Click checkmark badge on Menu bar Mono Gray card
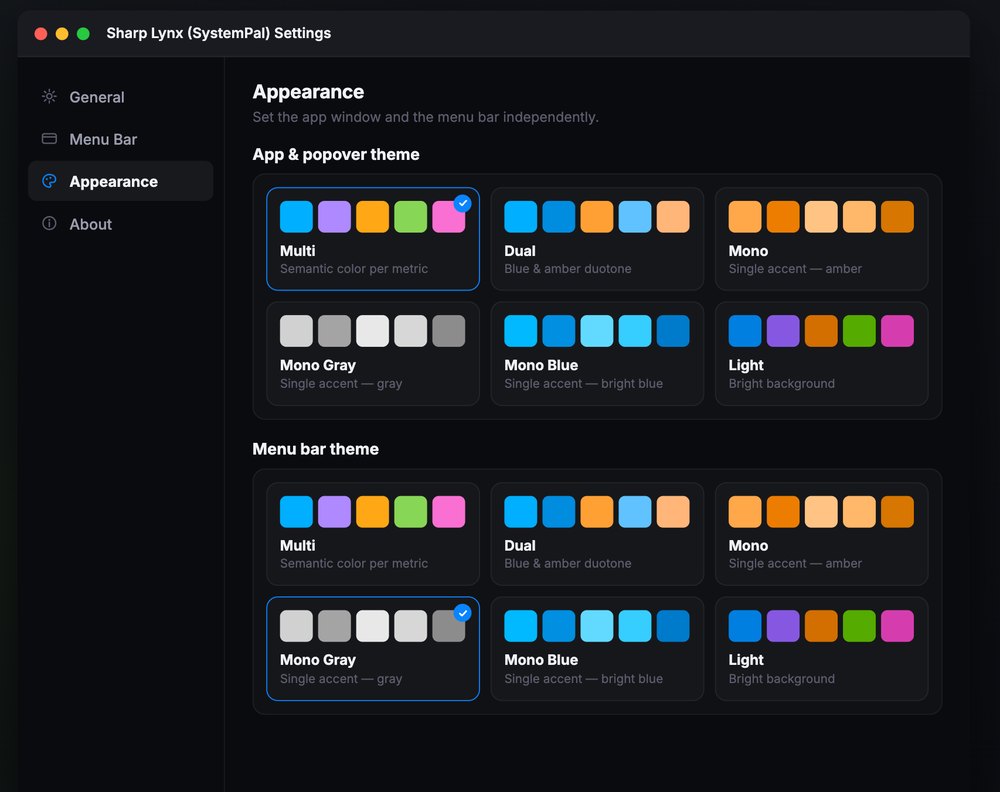Screen dimensions: 1000x792 pos(462,613)
